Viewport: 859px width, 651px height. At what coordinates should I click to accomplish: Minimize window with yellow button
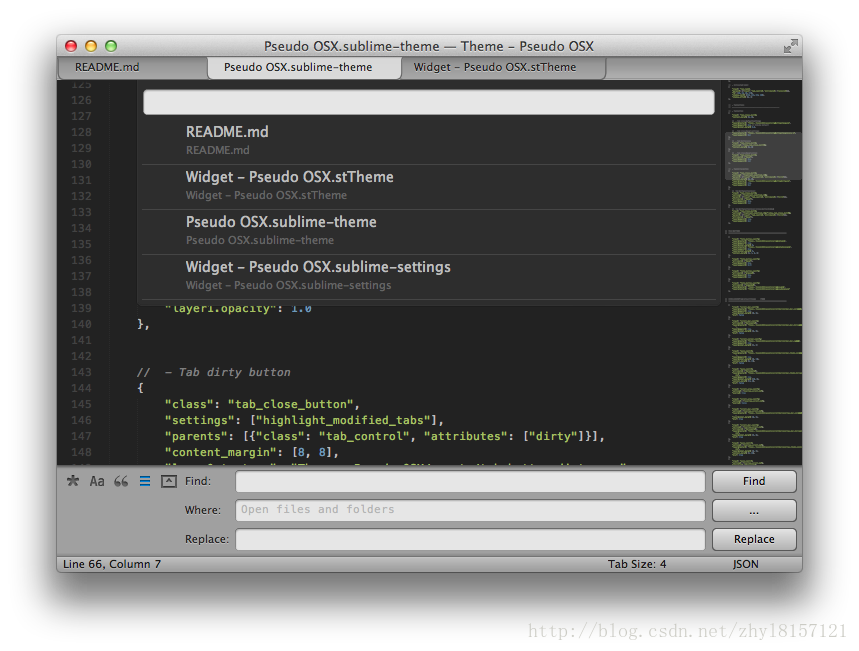pos(91,46)
